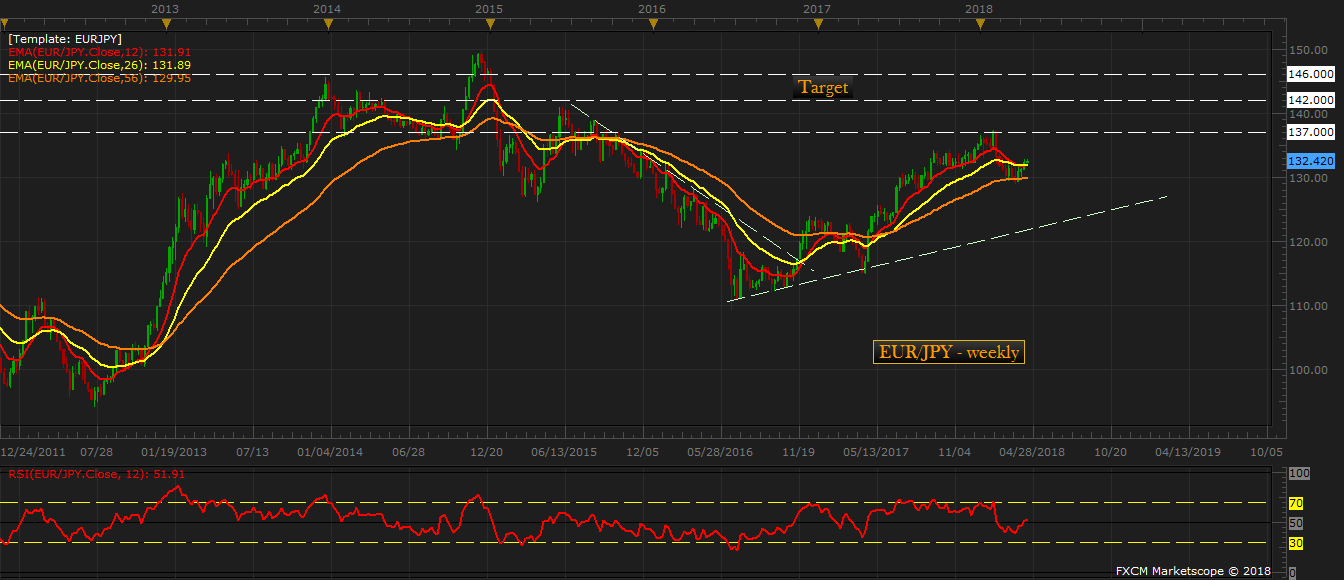This screenshot has height=580, width=1344.
Task: Select the yellow EMA 26 legend entry
Action: click(99, 64)
